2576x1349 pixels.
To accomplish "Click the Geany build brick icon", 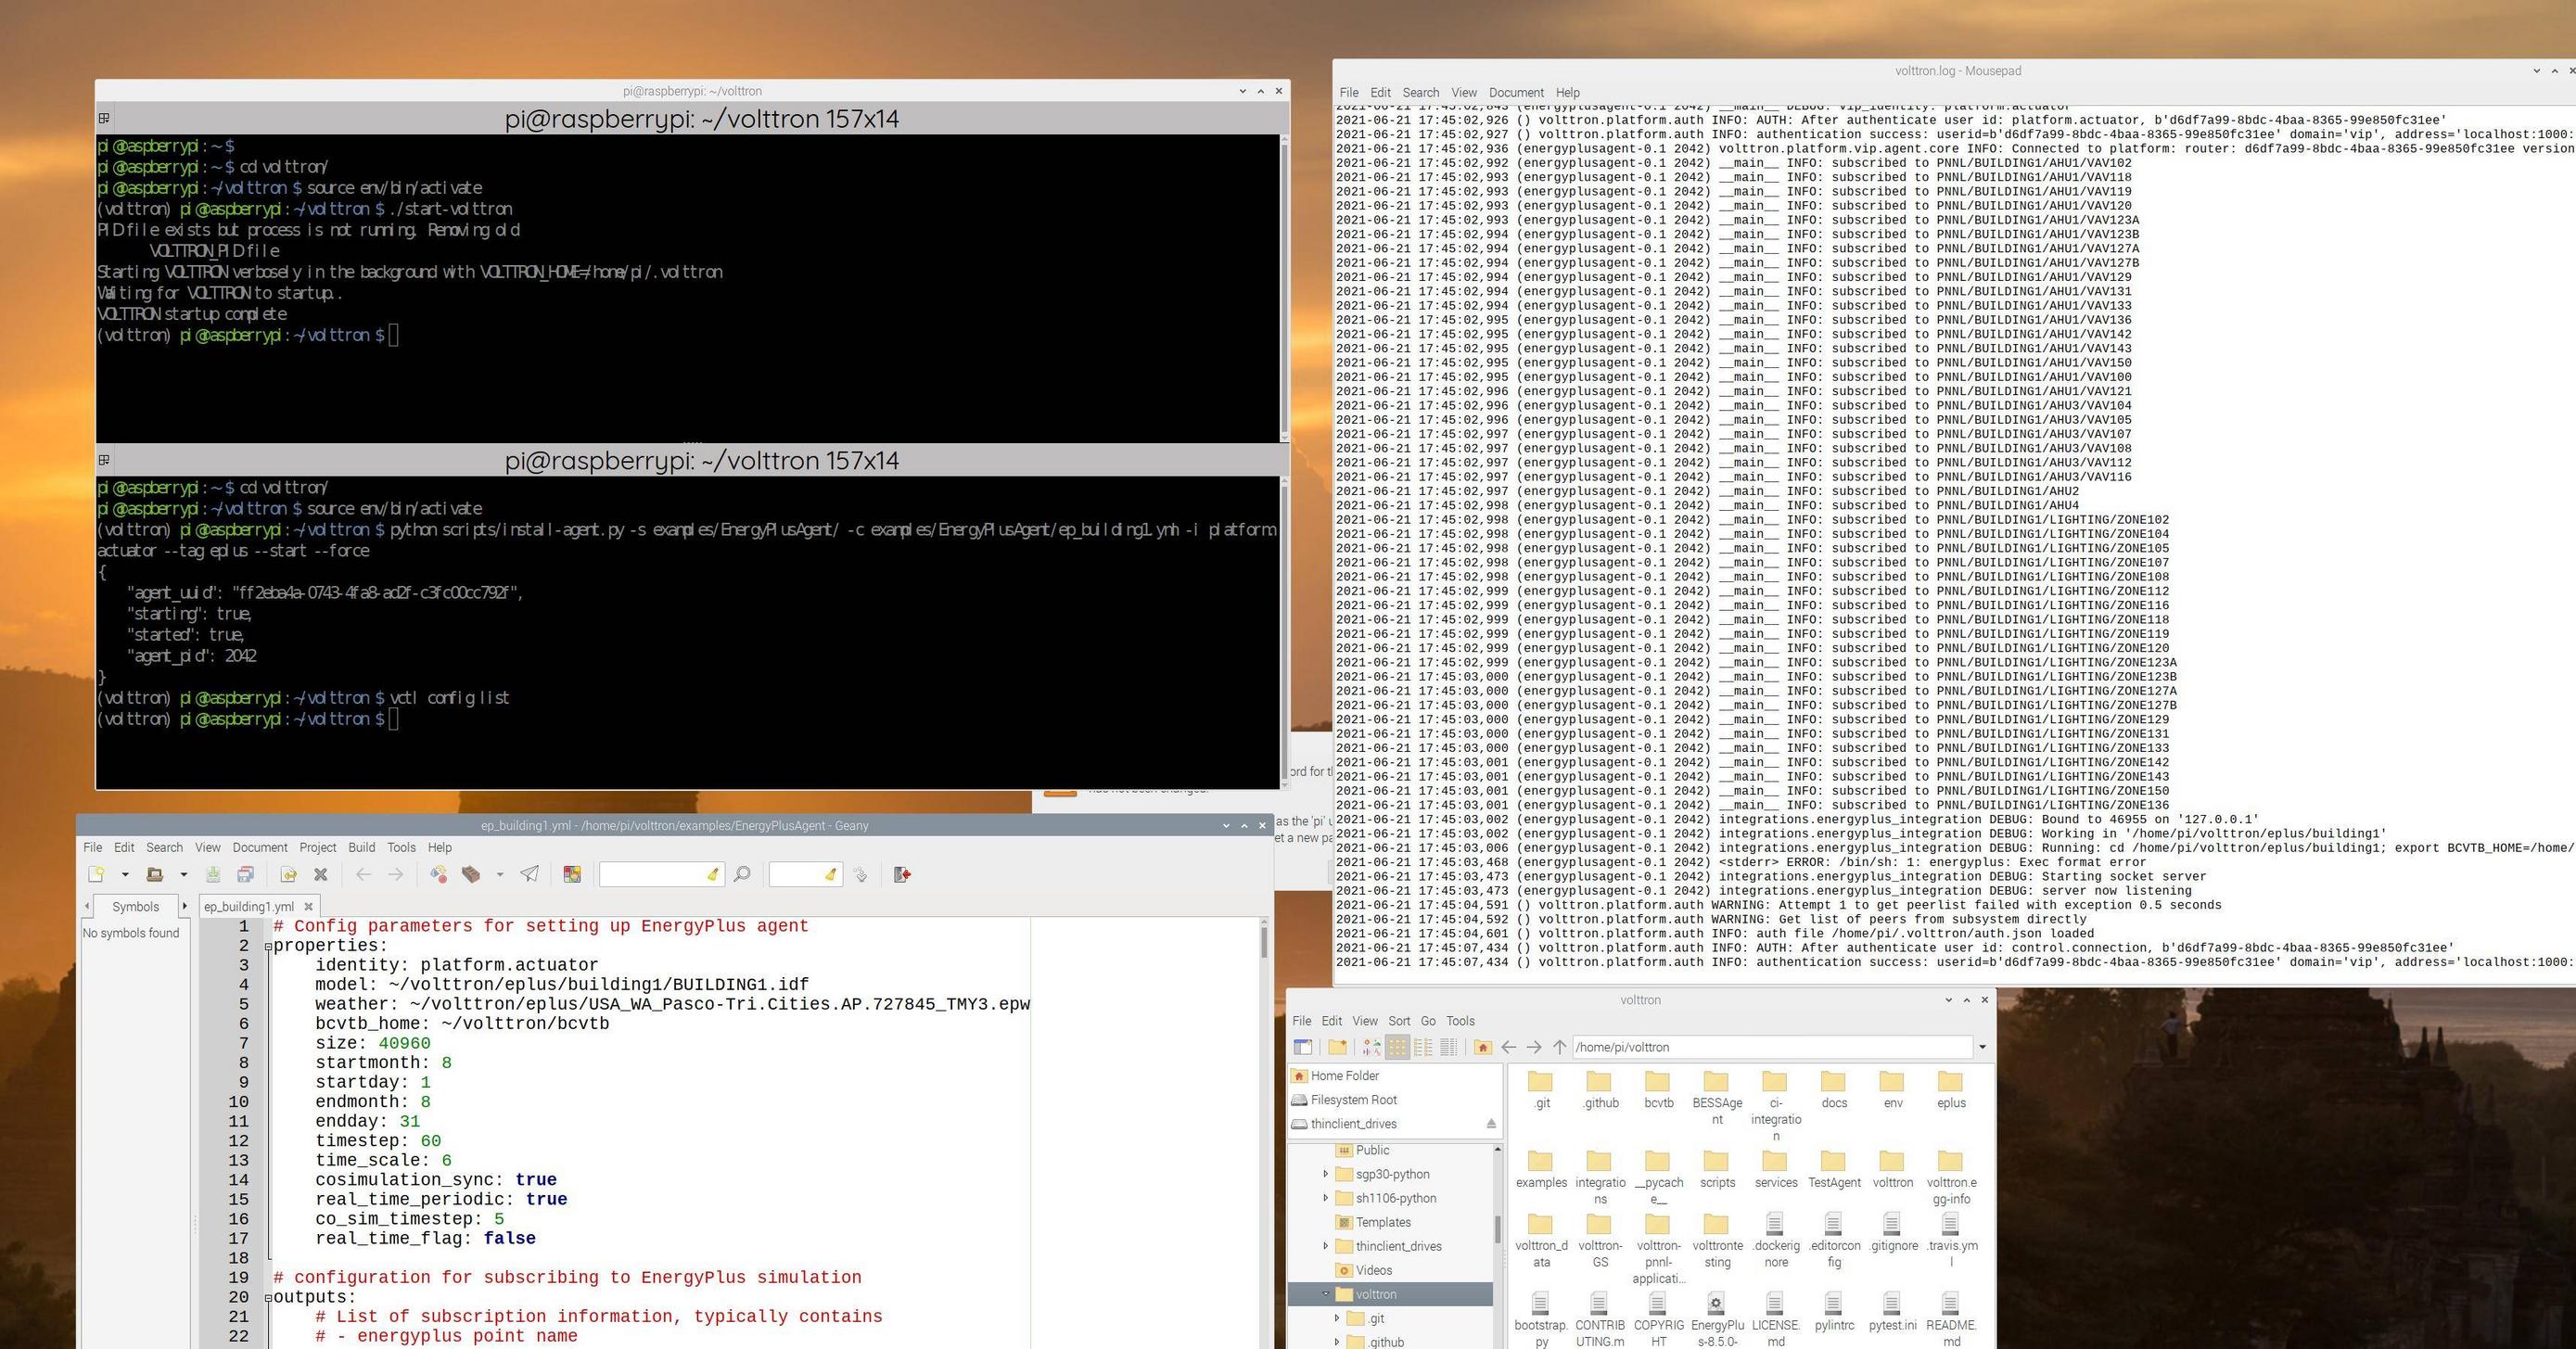I will pyautogui.click(x=471, y=875).
